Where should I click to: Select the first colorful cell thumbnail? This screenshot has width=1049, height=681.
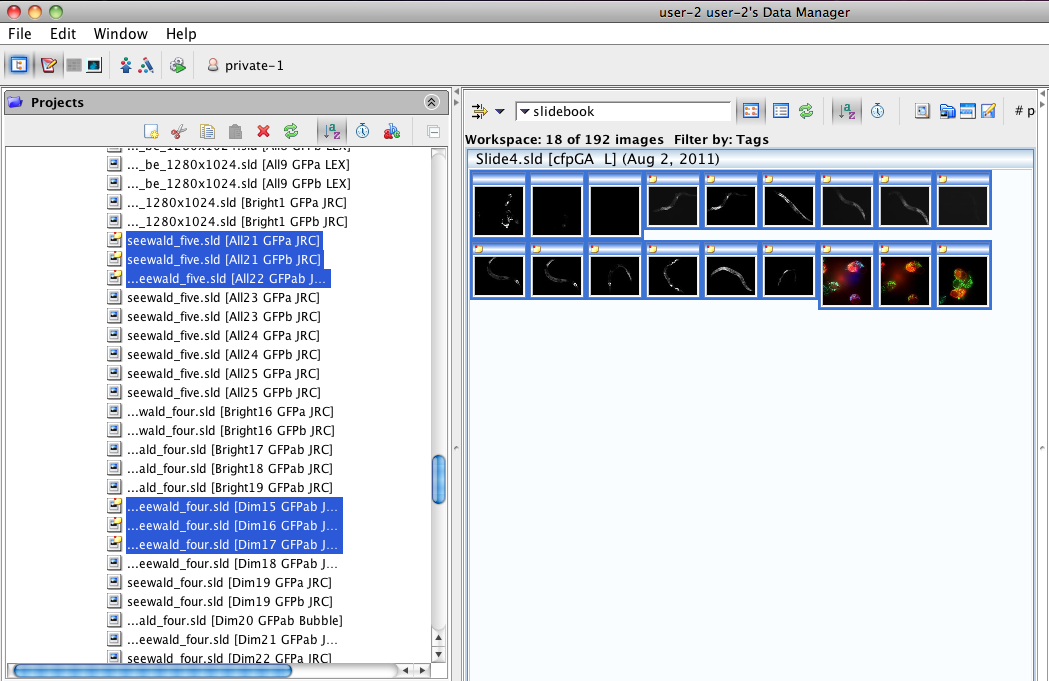pos(847,277)
